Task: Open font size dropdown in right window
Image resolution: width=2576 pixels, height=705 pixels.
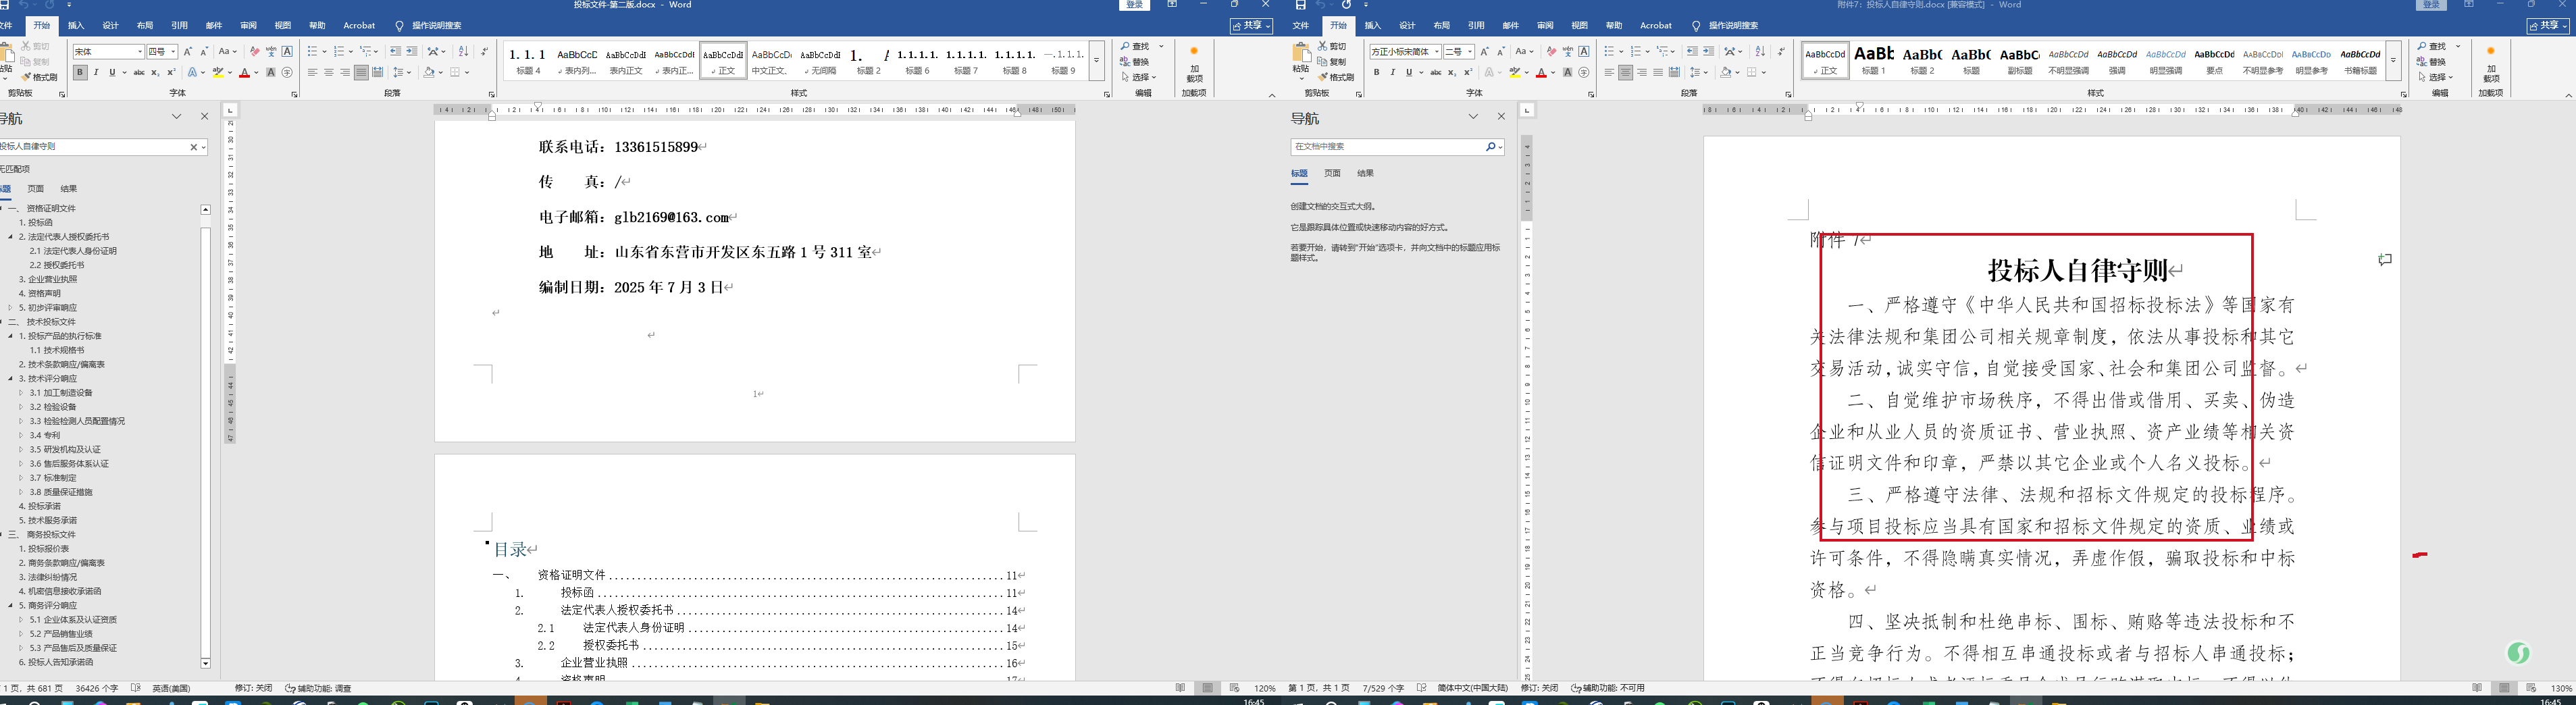Action: [x=1470, y=51]
